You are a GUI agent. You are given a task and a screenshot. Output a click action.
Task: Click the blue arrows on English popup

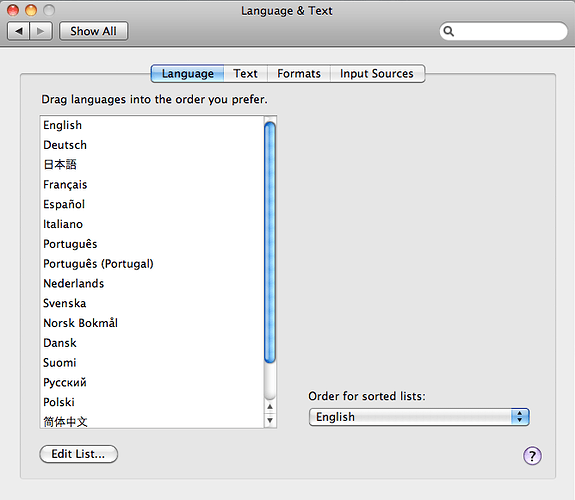pos(520,417)
